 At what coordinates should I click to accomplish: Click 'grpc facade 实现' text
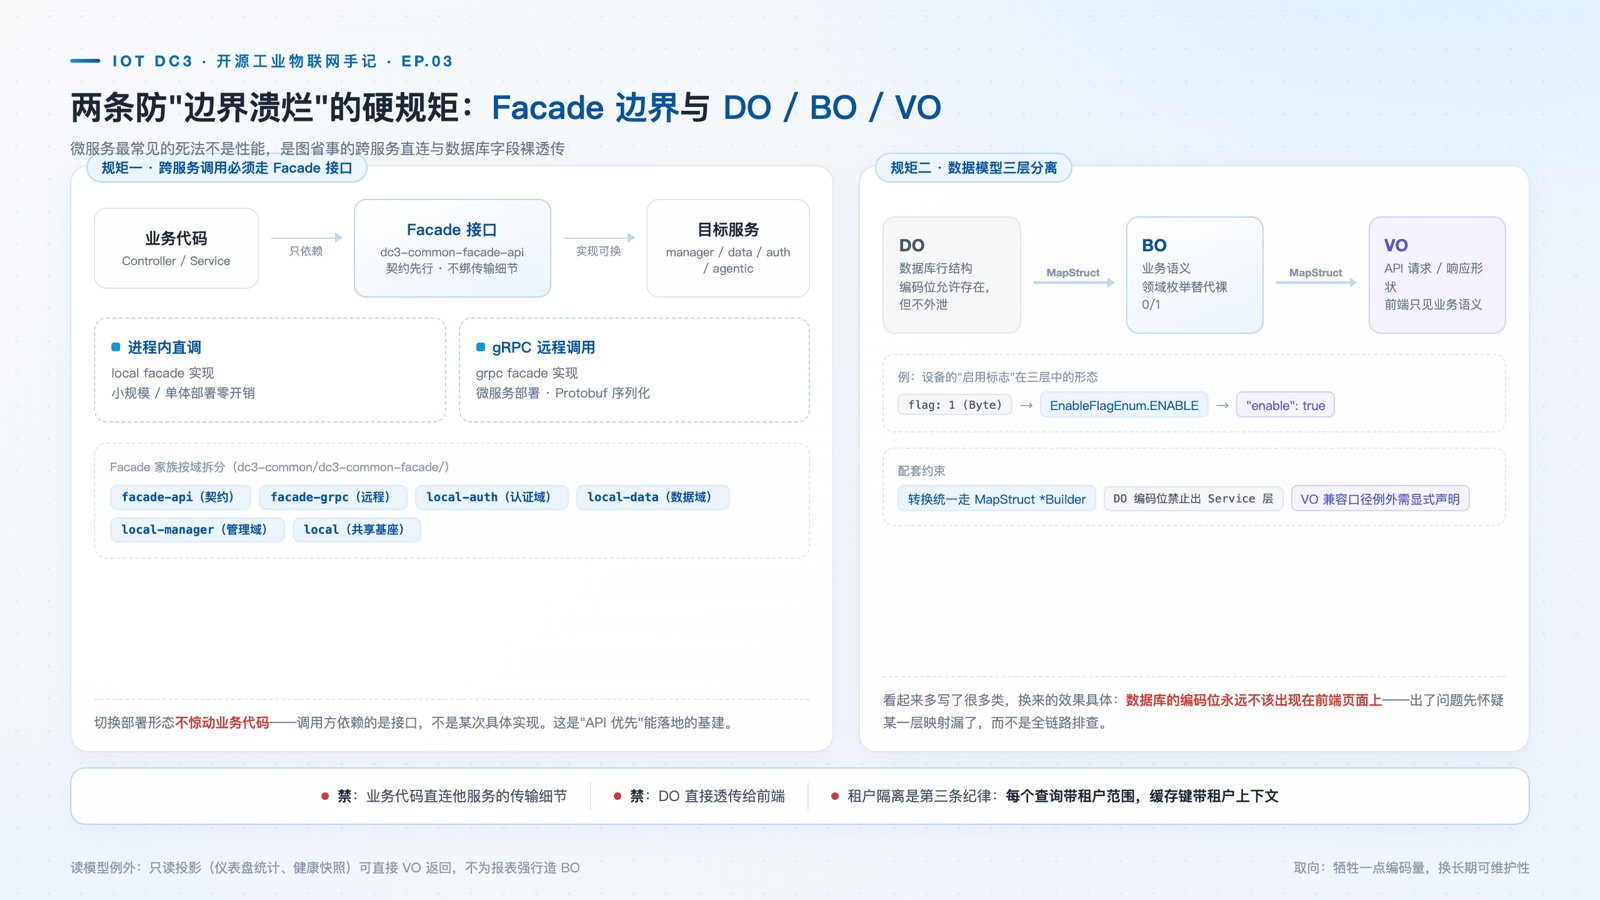pos(527,373)
